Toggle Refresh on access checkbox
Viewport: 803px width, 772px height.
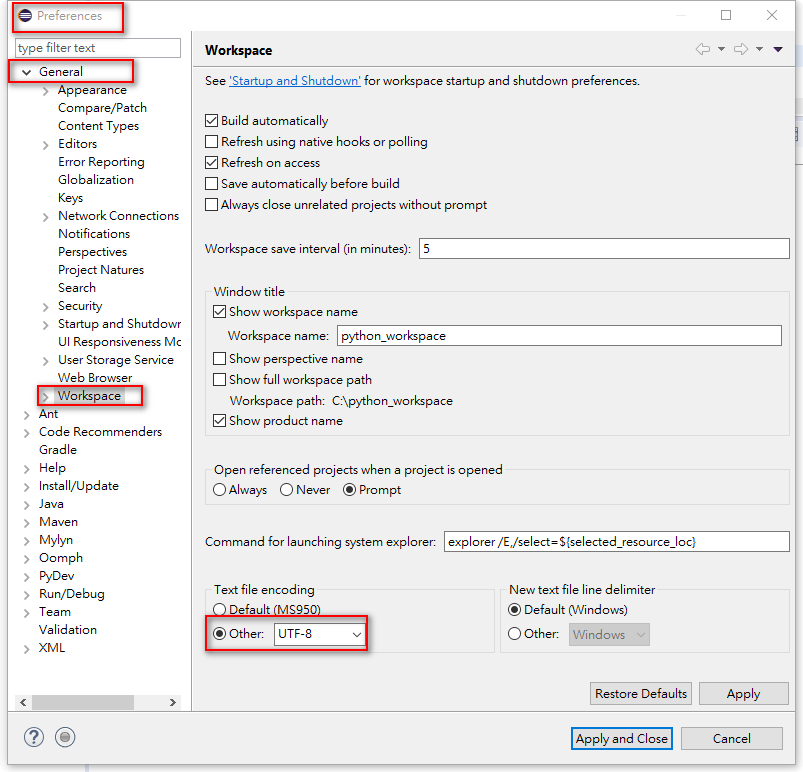(x=211, y=162)
